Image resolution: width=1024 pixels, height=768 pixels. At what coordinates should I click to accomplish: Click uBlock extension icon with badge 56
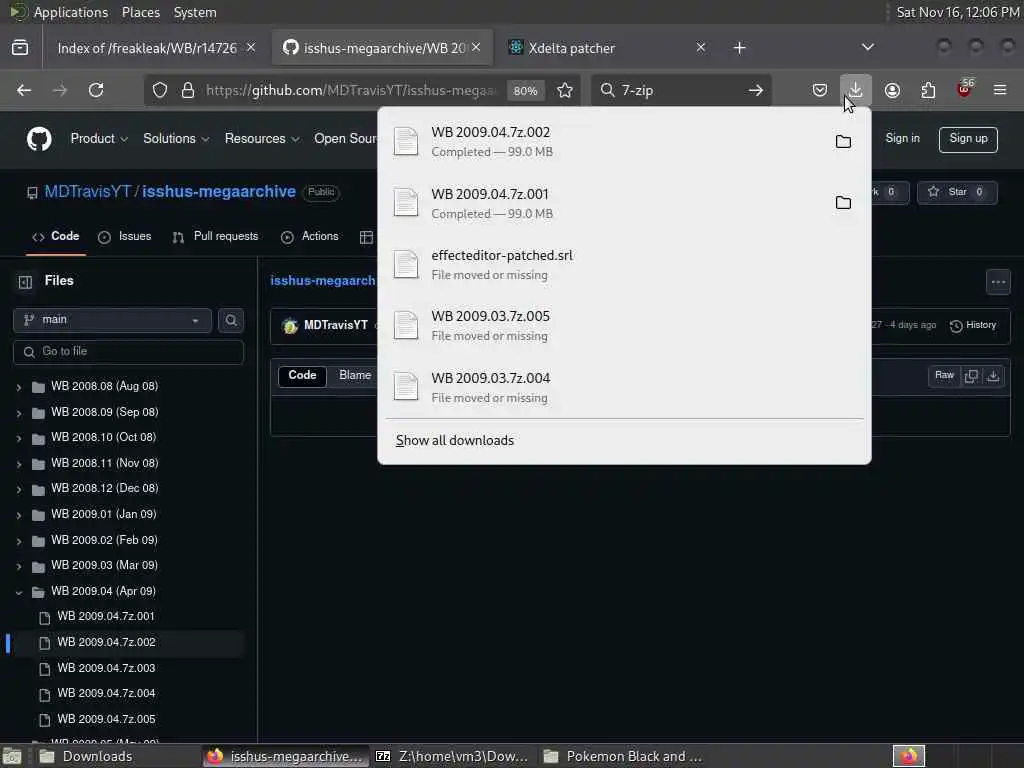pyautogui.click(x=965, y=89)
